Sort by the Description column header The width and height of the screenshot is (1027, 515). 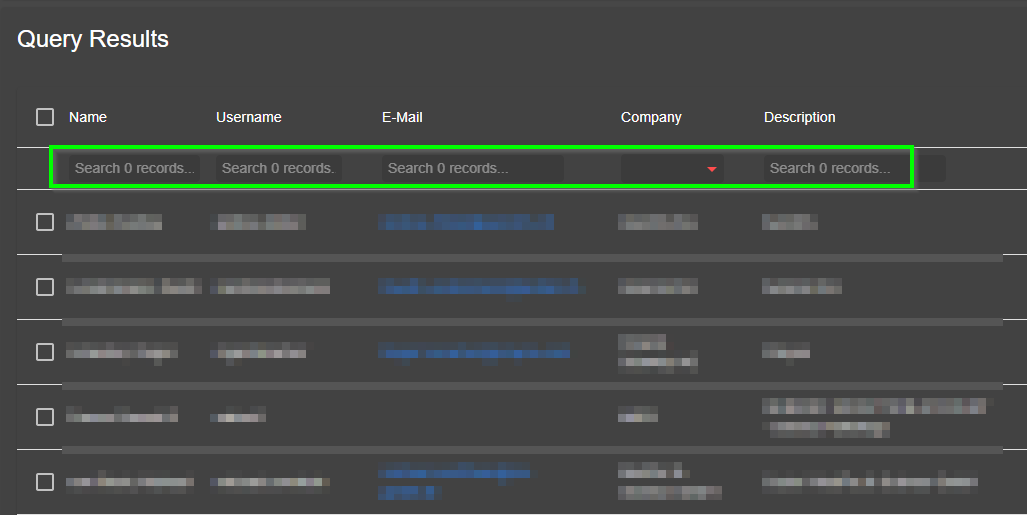pos(800,117)
